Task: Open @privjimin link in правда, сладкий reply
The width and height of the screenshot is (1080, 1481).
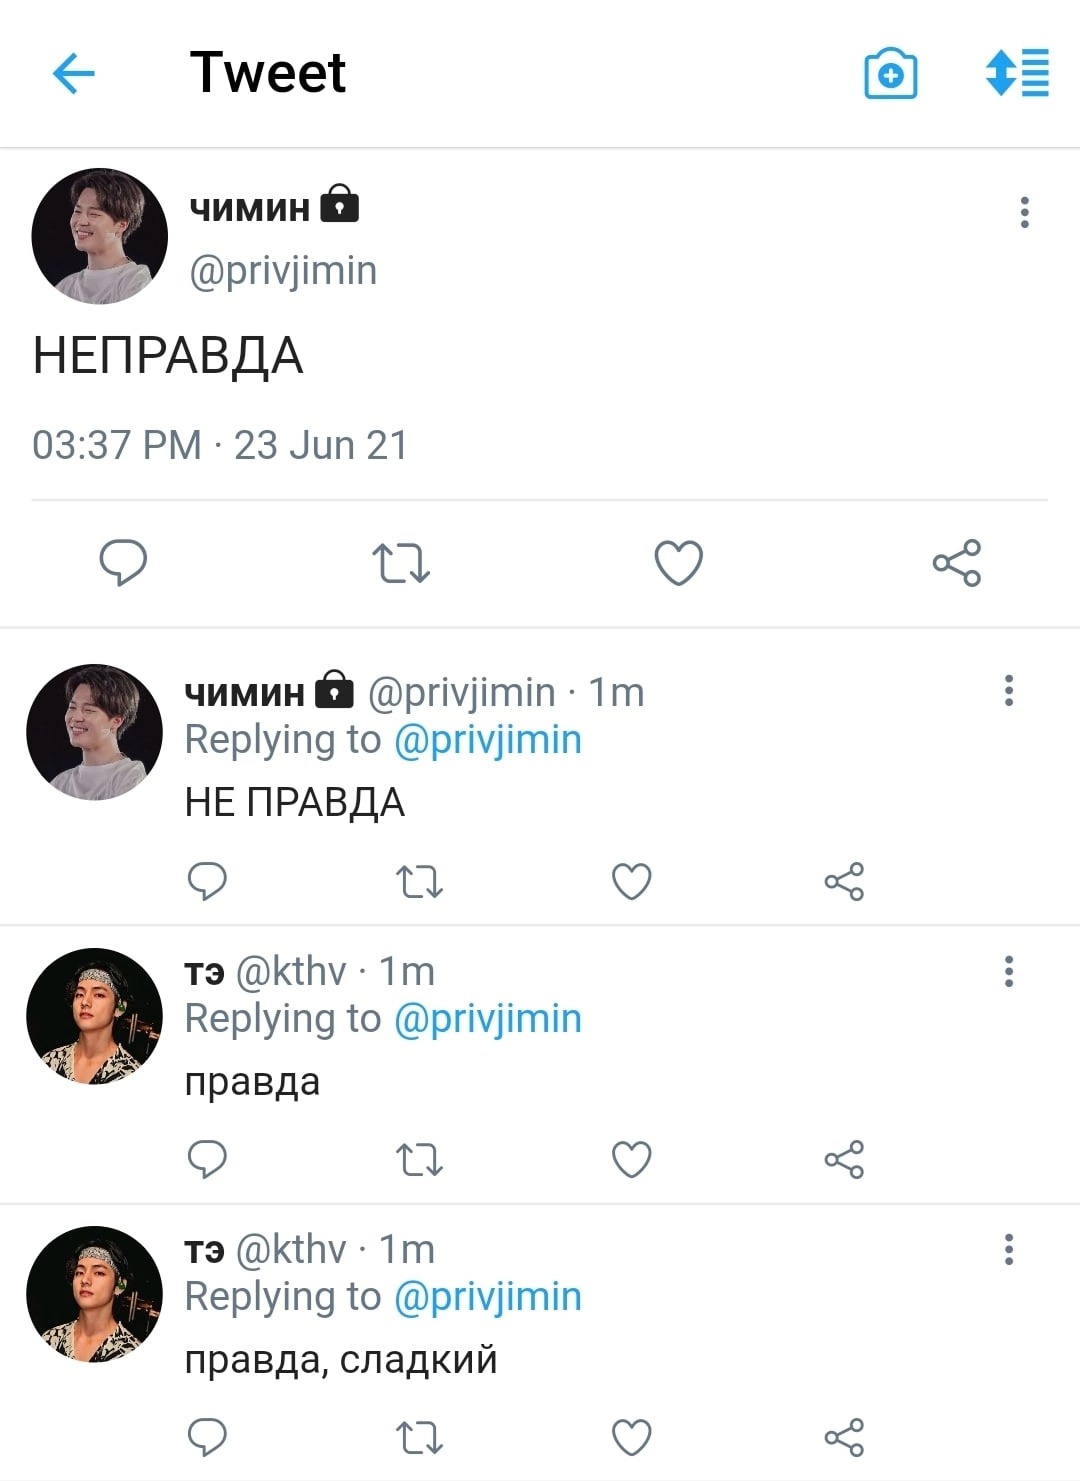Action: click(x=488, y=1296)
